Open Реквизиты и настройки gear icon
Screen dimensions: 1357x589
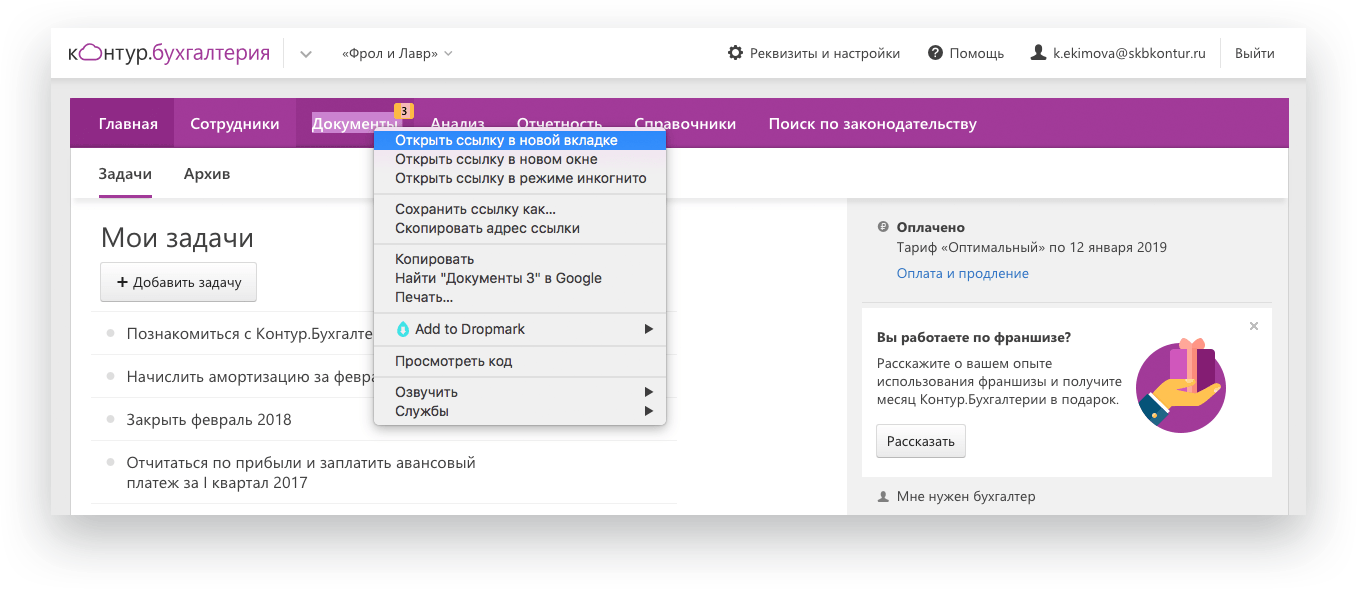click(735, 53)
